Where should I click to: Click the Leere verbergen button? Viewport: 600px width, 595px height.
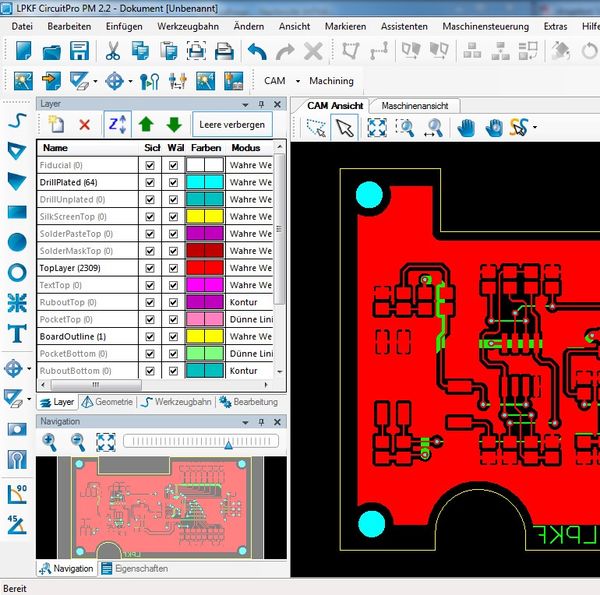232,125
